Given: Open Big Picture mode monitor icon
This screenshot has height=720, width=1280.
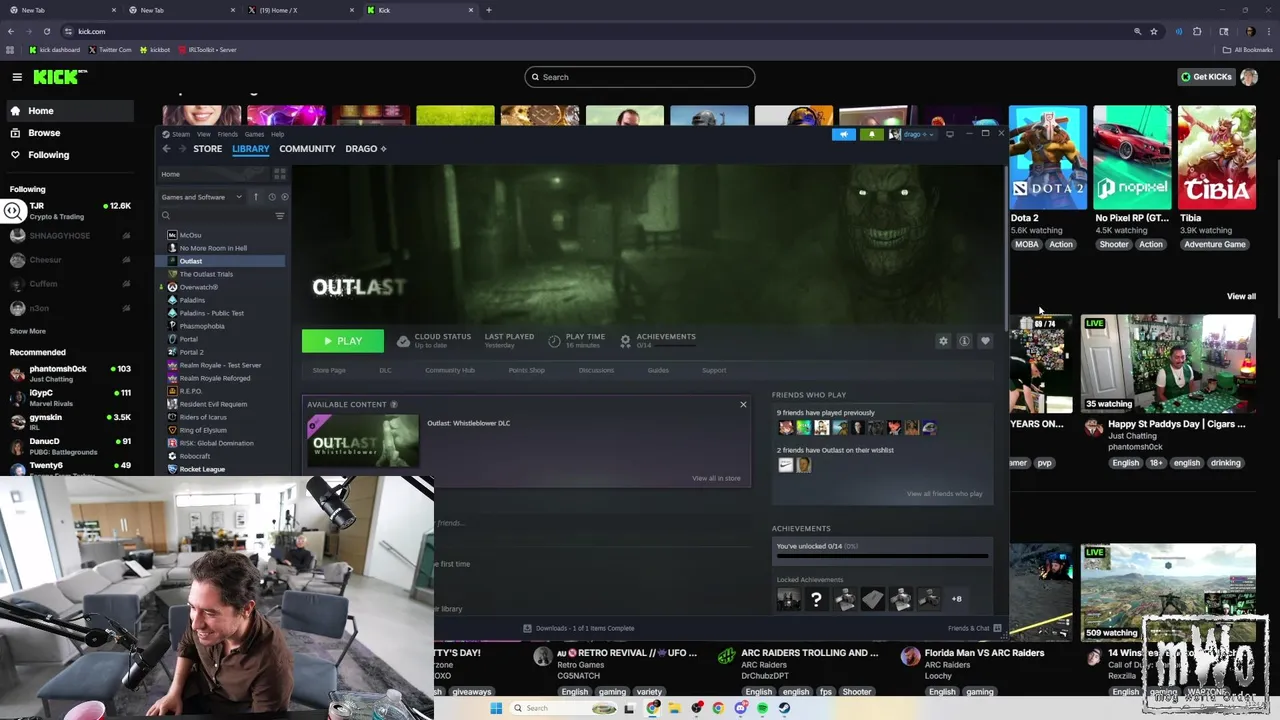Looking at the screenshot, I should tap(949, 134).
